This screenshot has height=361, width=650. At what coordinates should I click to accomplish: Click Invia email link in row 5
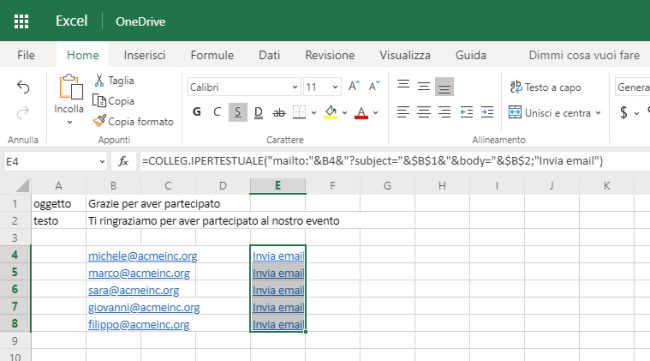click(278, 273)
